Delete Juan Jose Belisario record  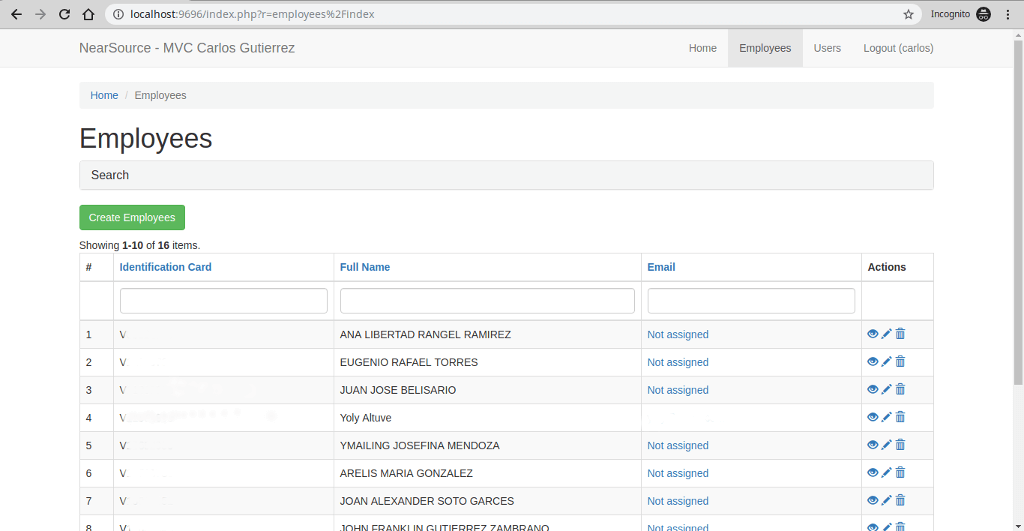click(900, 389)
